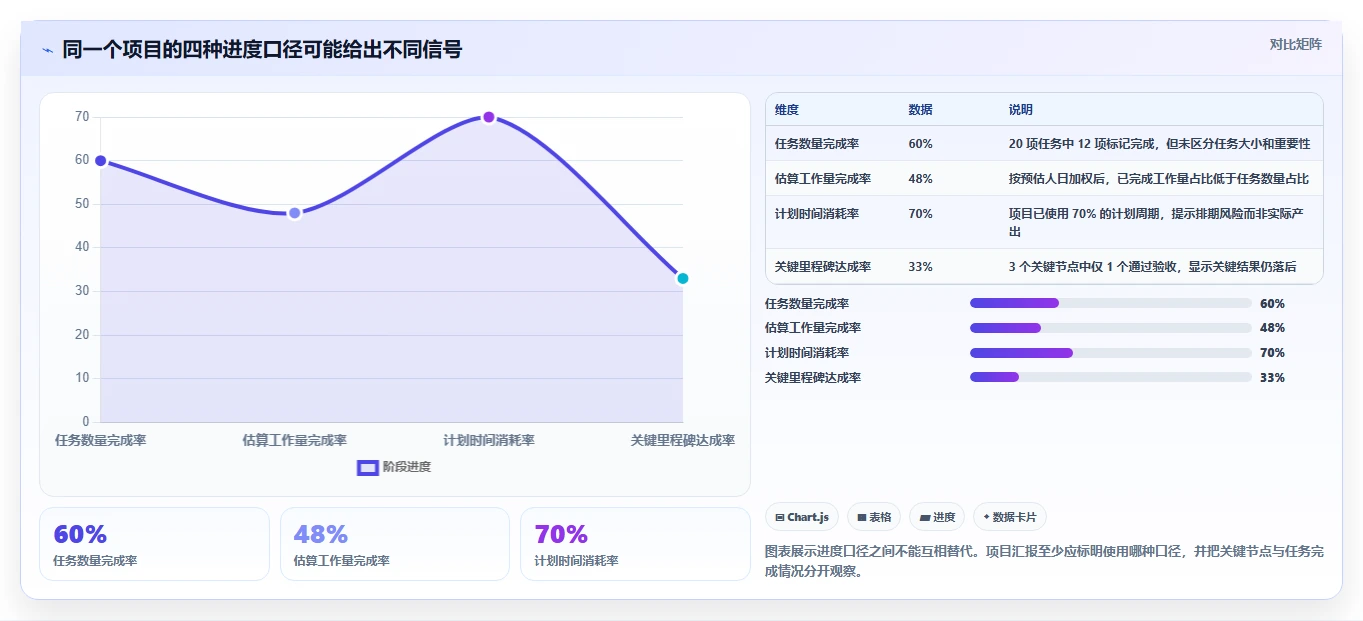1363x621 pixels.
Task: Toggle the 阶段进度 legend swatch
Action: (x=368, y=467)
